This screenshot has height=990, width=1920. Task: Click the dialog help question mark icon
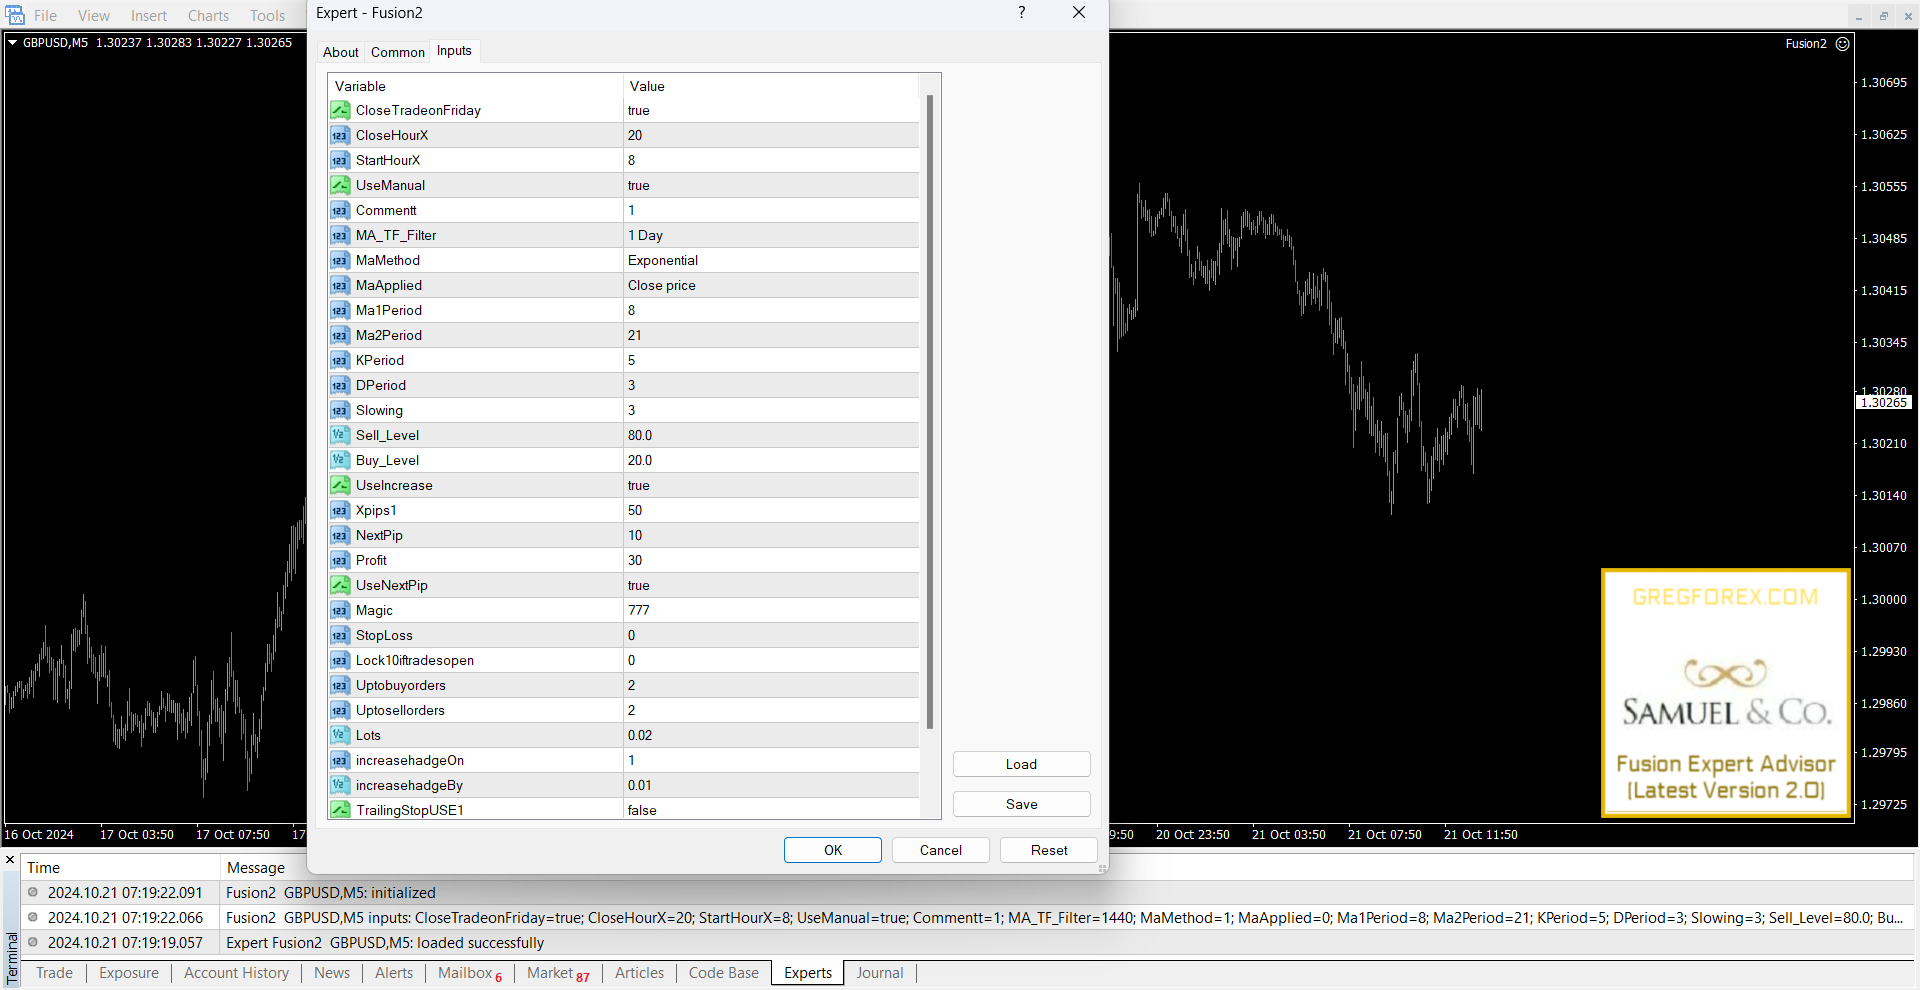point(1021,13)
